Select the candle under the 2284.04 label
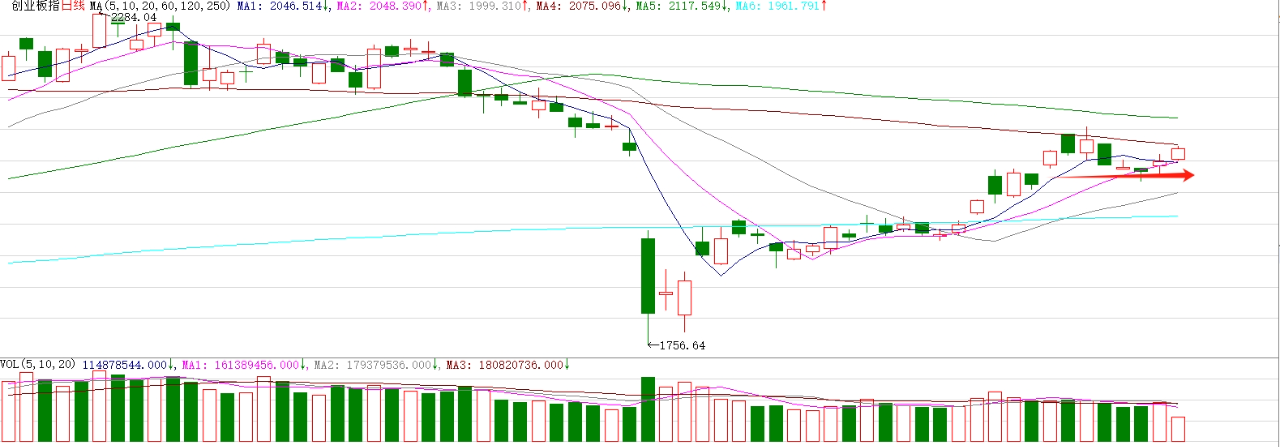The width and height of the screenshot is (1280, 447). pyautogui.click(x=98, y=30)
